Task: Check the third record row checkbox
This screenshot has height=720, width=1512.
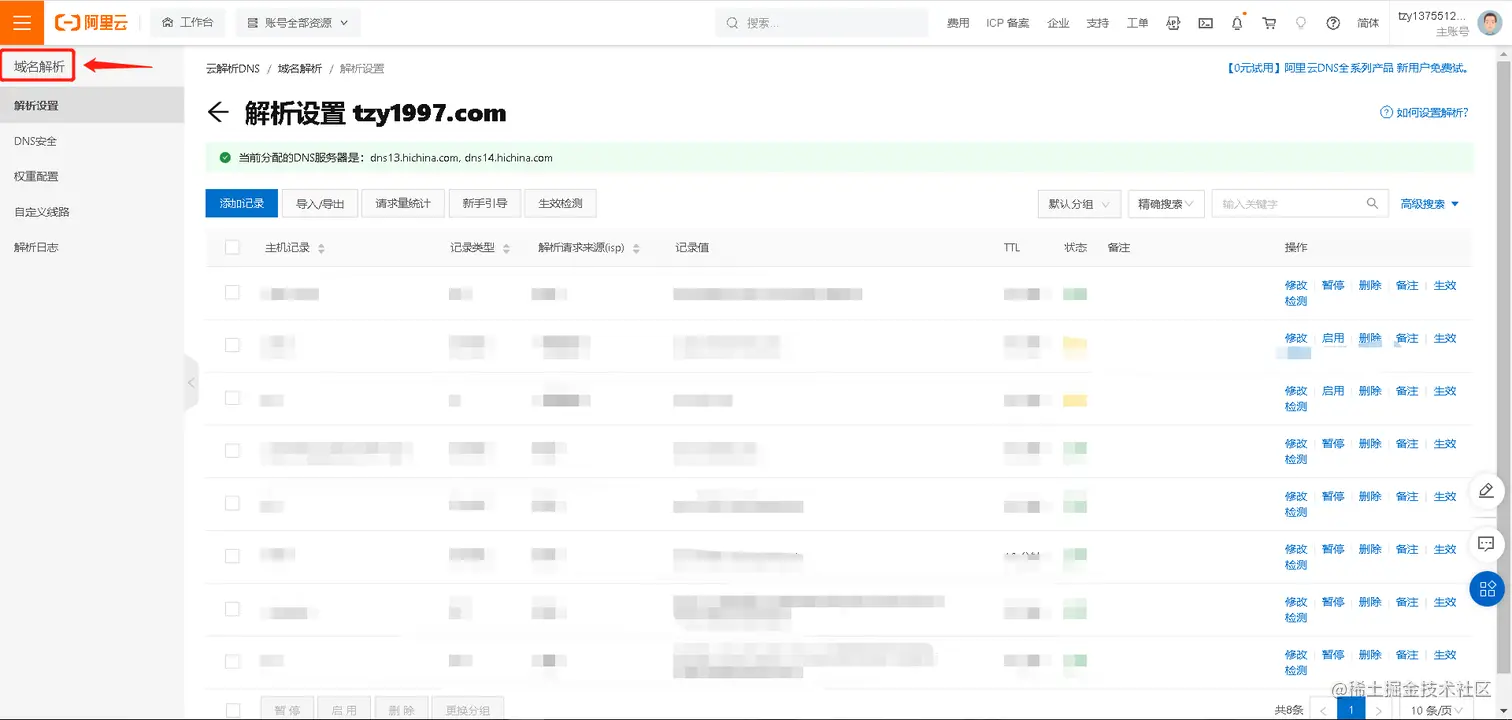Action: 232,398
